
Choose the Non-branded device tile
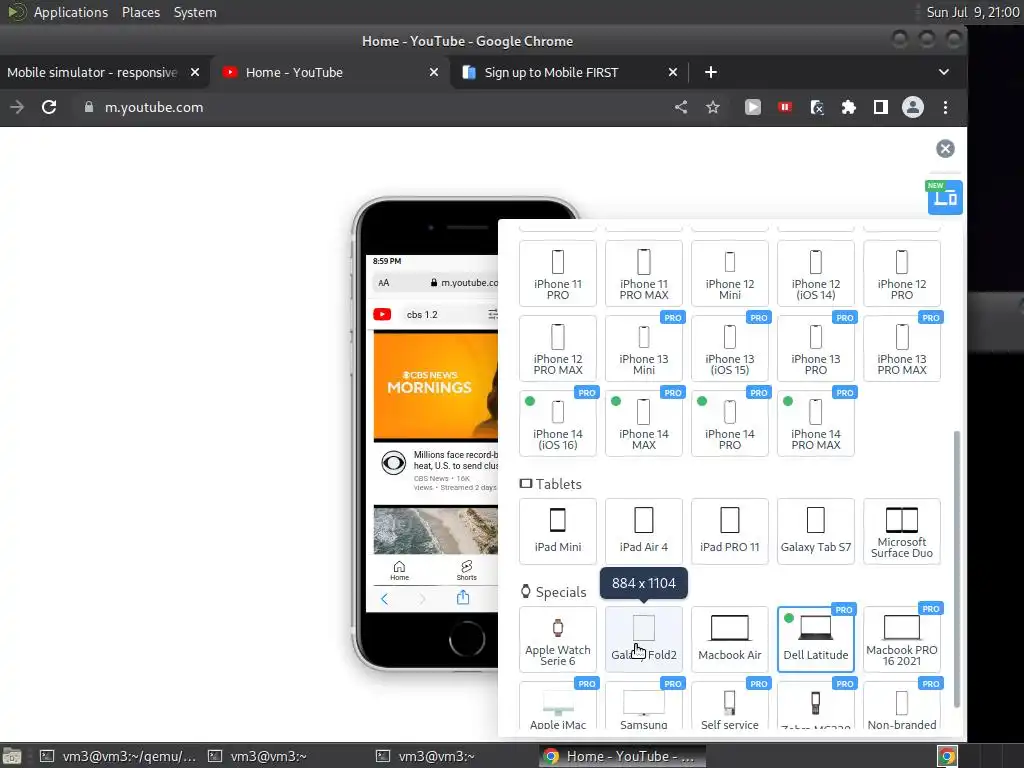tap(902, 706)
